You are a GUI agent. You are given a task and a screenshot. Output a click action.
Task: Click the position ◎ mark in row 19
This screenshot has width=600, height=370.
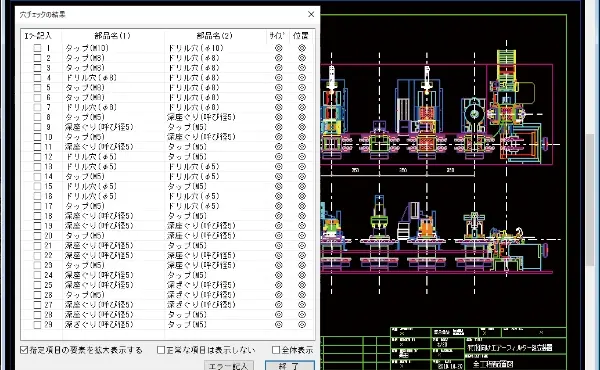302,226
